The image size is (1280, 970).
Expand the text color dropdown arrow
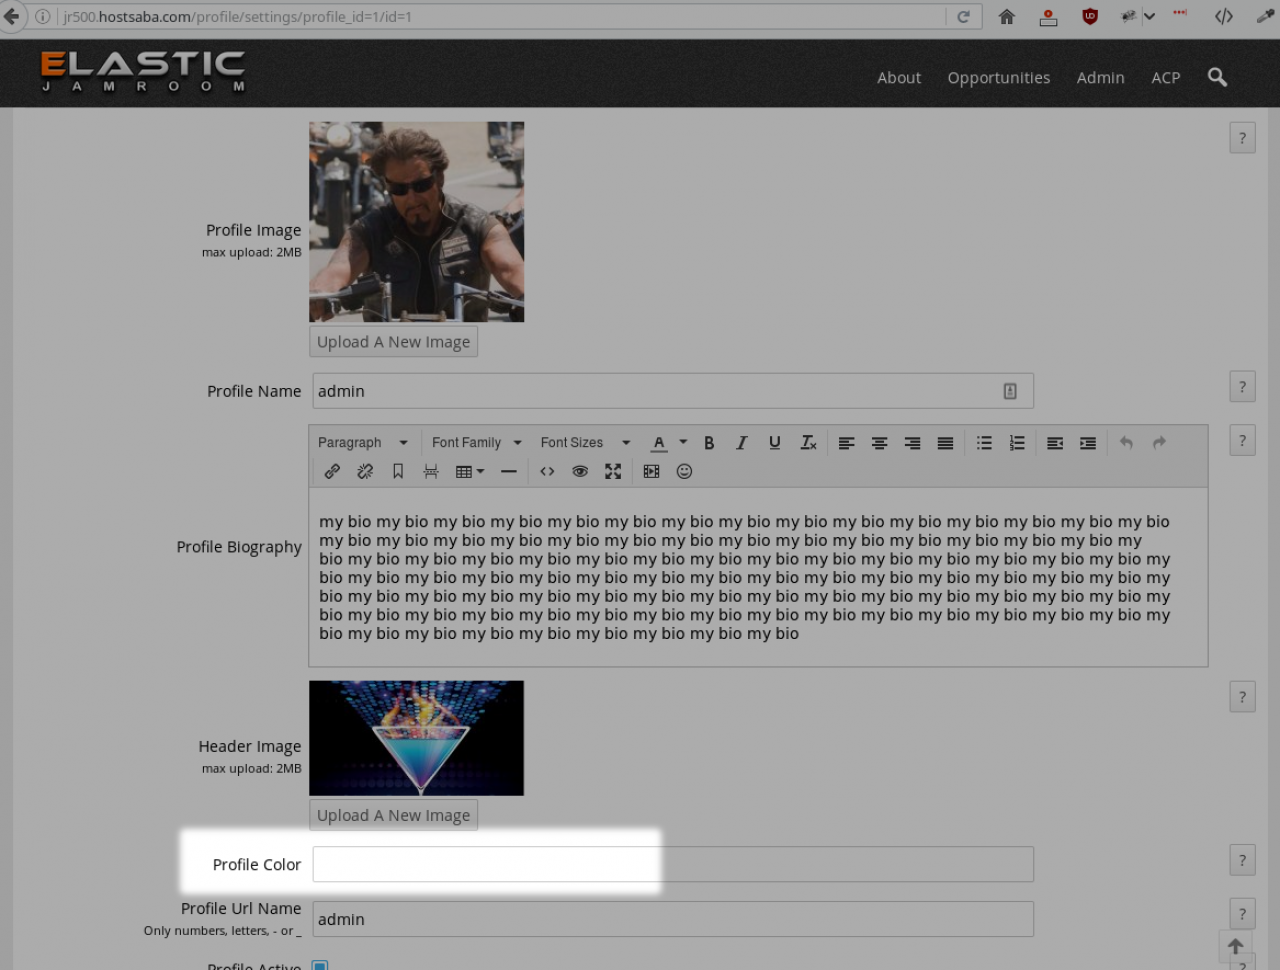click(683, 442)
